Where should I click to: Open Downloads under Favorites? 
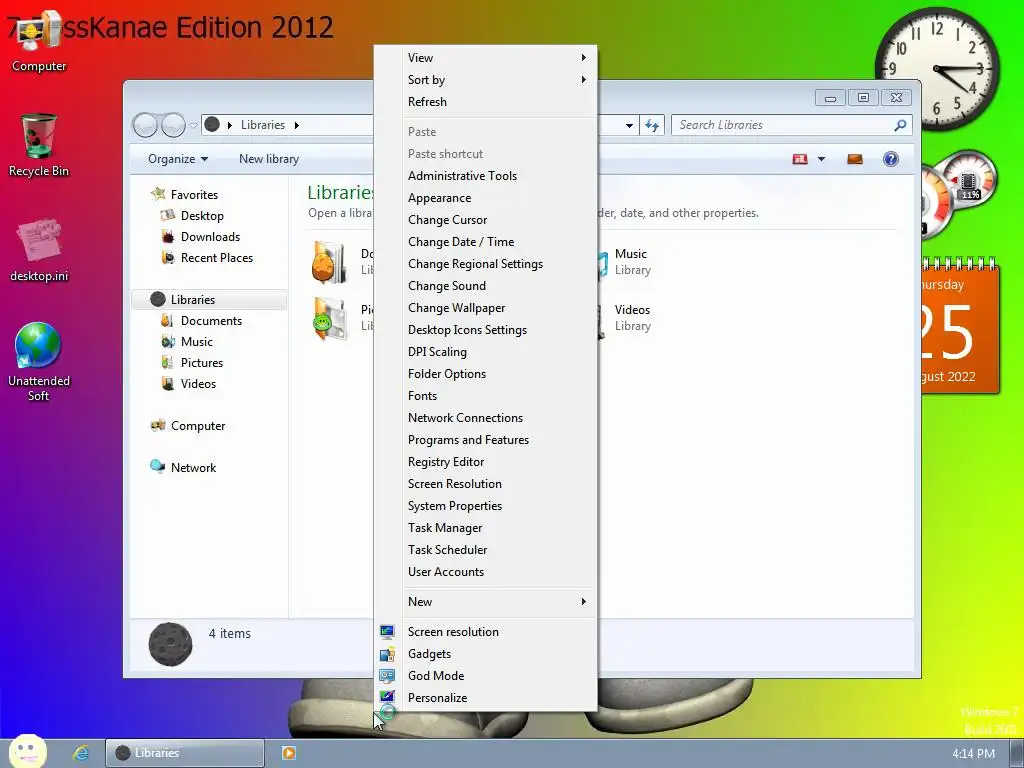click(x=210, y=236)
